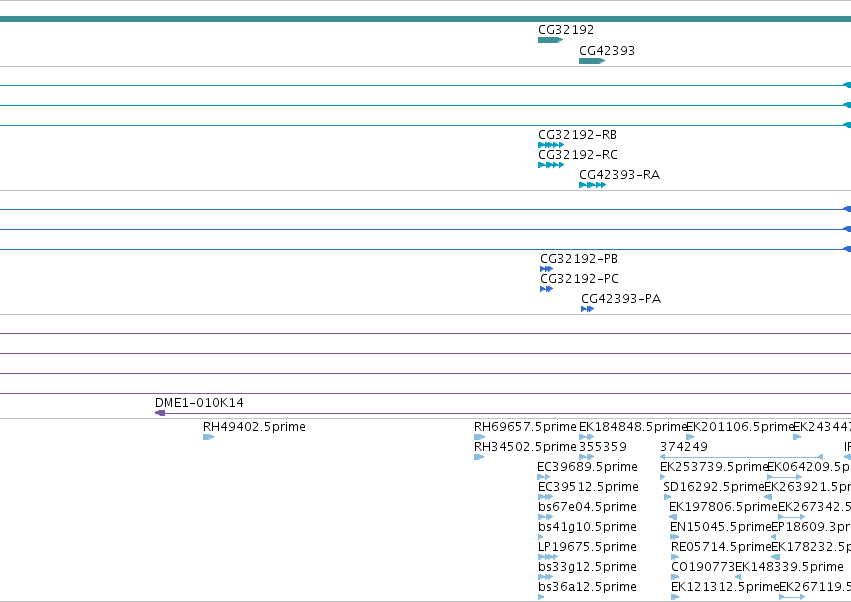Open the CO190773 feature label
The width and height of the screenshot is (851, 602).
[x=703, y=567]
